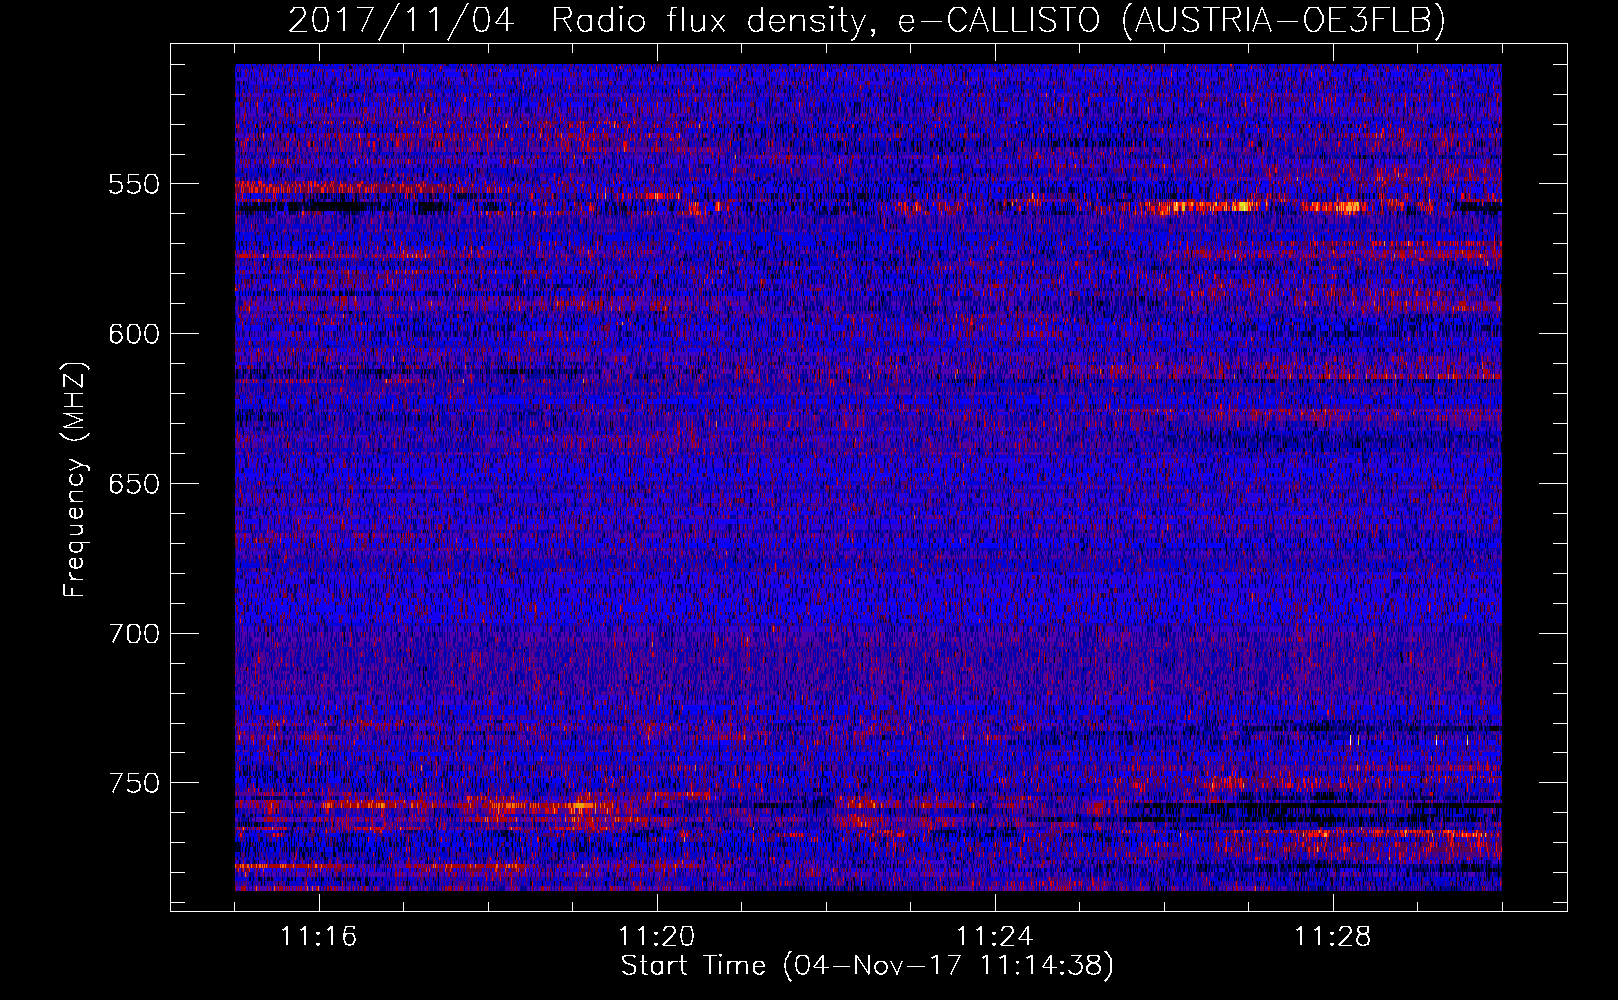Click the plot title mentioning e-CALLISTO AUSTRIA-OE3FLB
Image resolution: width=1618 pixels, height=1000 pixels.
tap(867, 20)
